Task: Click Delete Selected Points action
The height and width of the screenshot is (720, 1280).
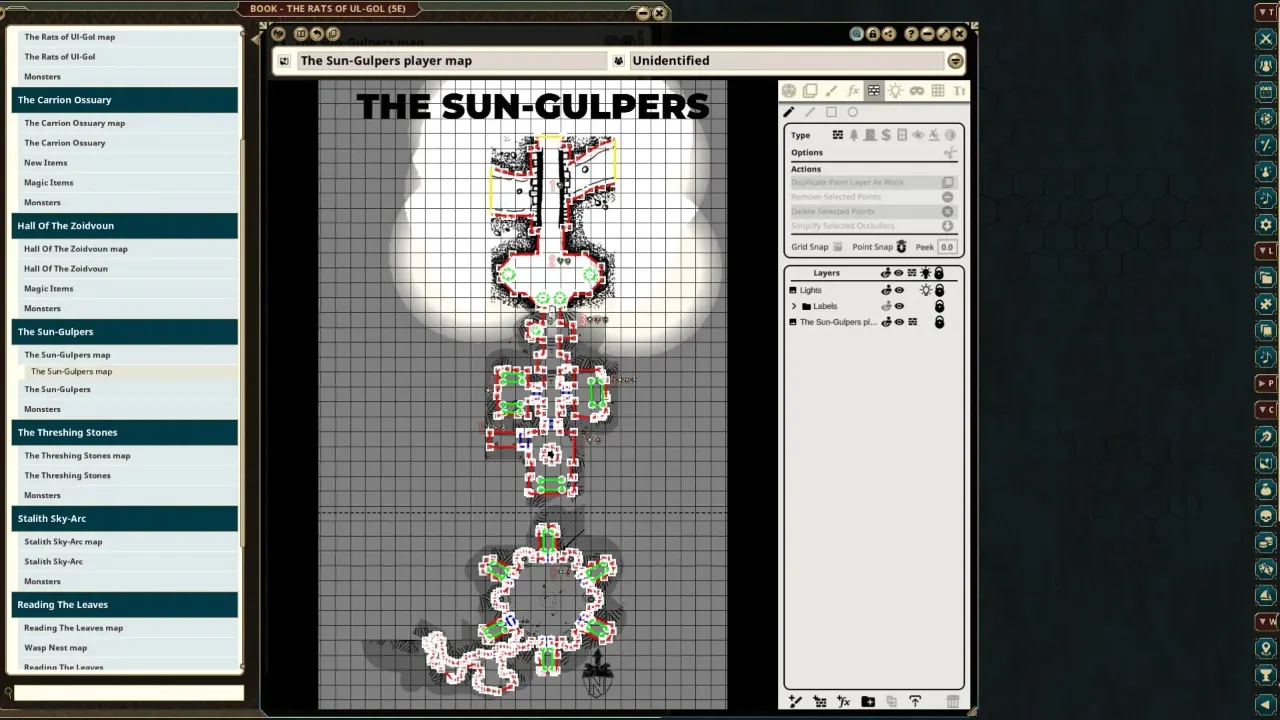Action: tap(873, 211)
